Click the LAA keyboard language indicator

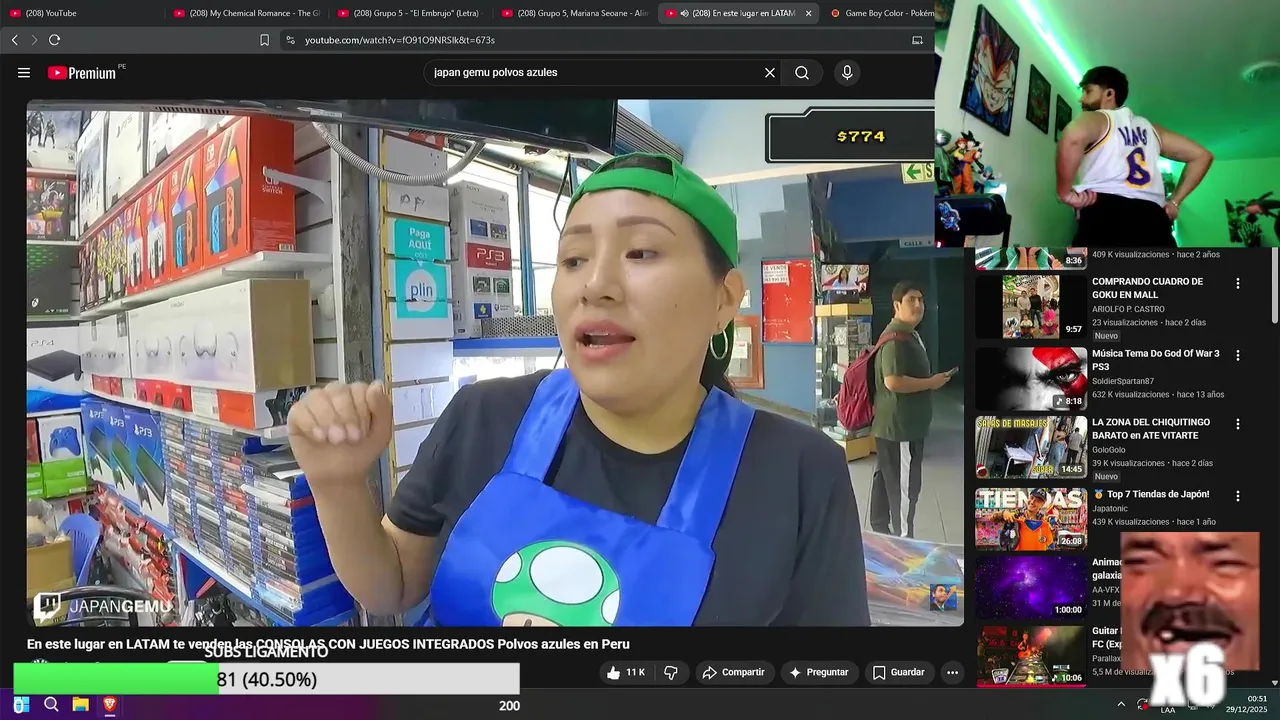coord(1168,709)
